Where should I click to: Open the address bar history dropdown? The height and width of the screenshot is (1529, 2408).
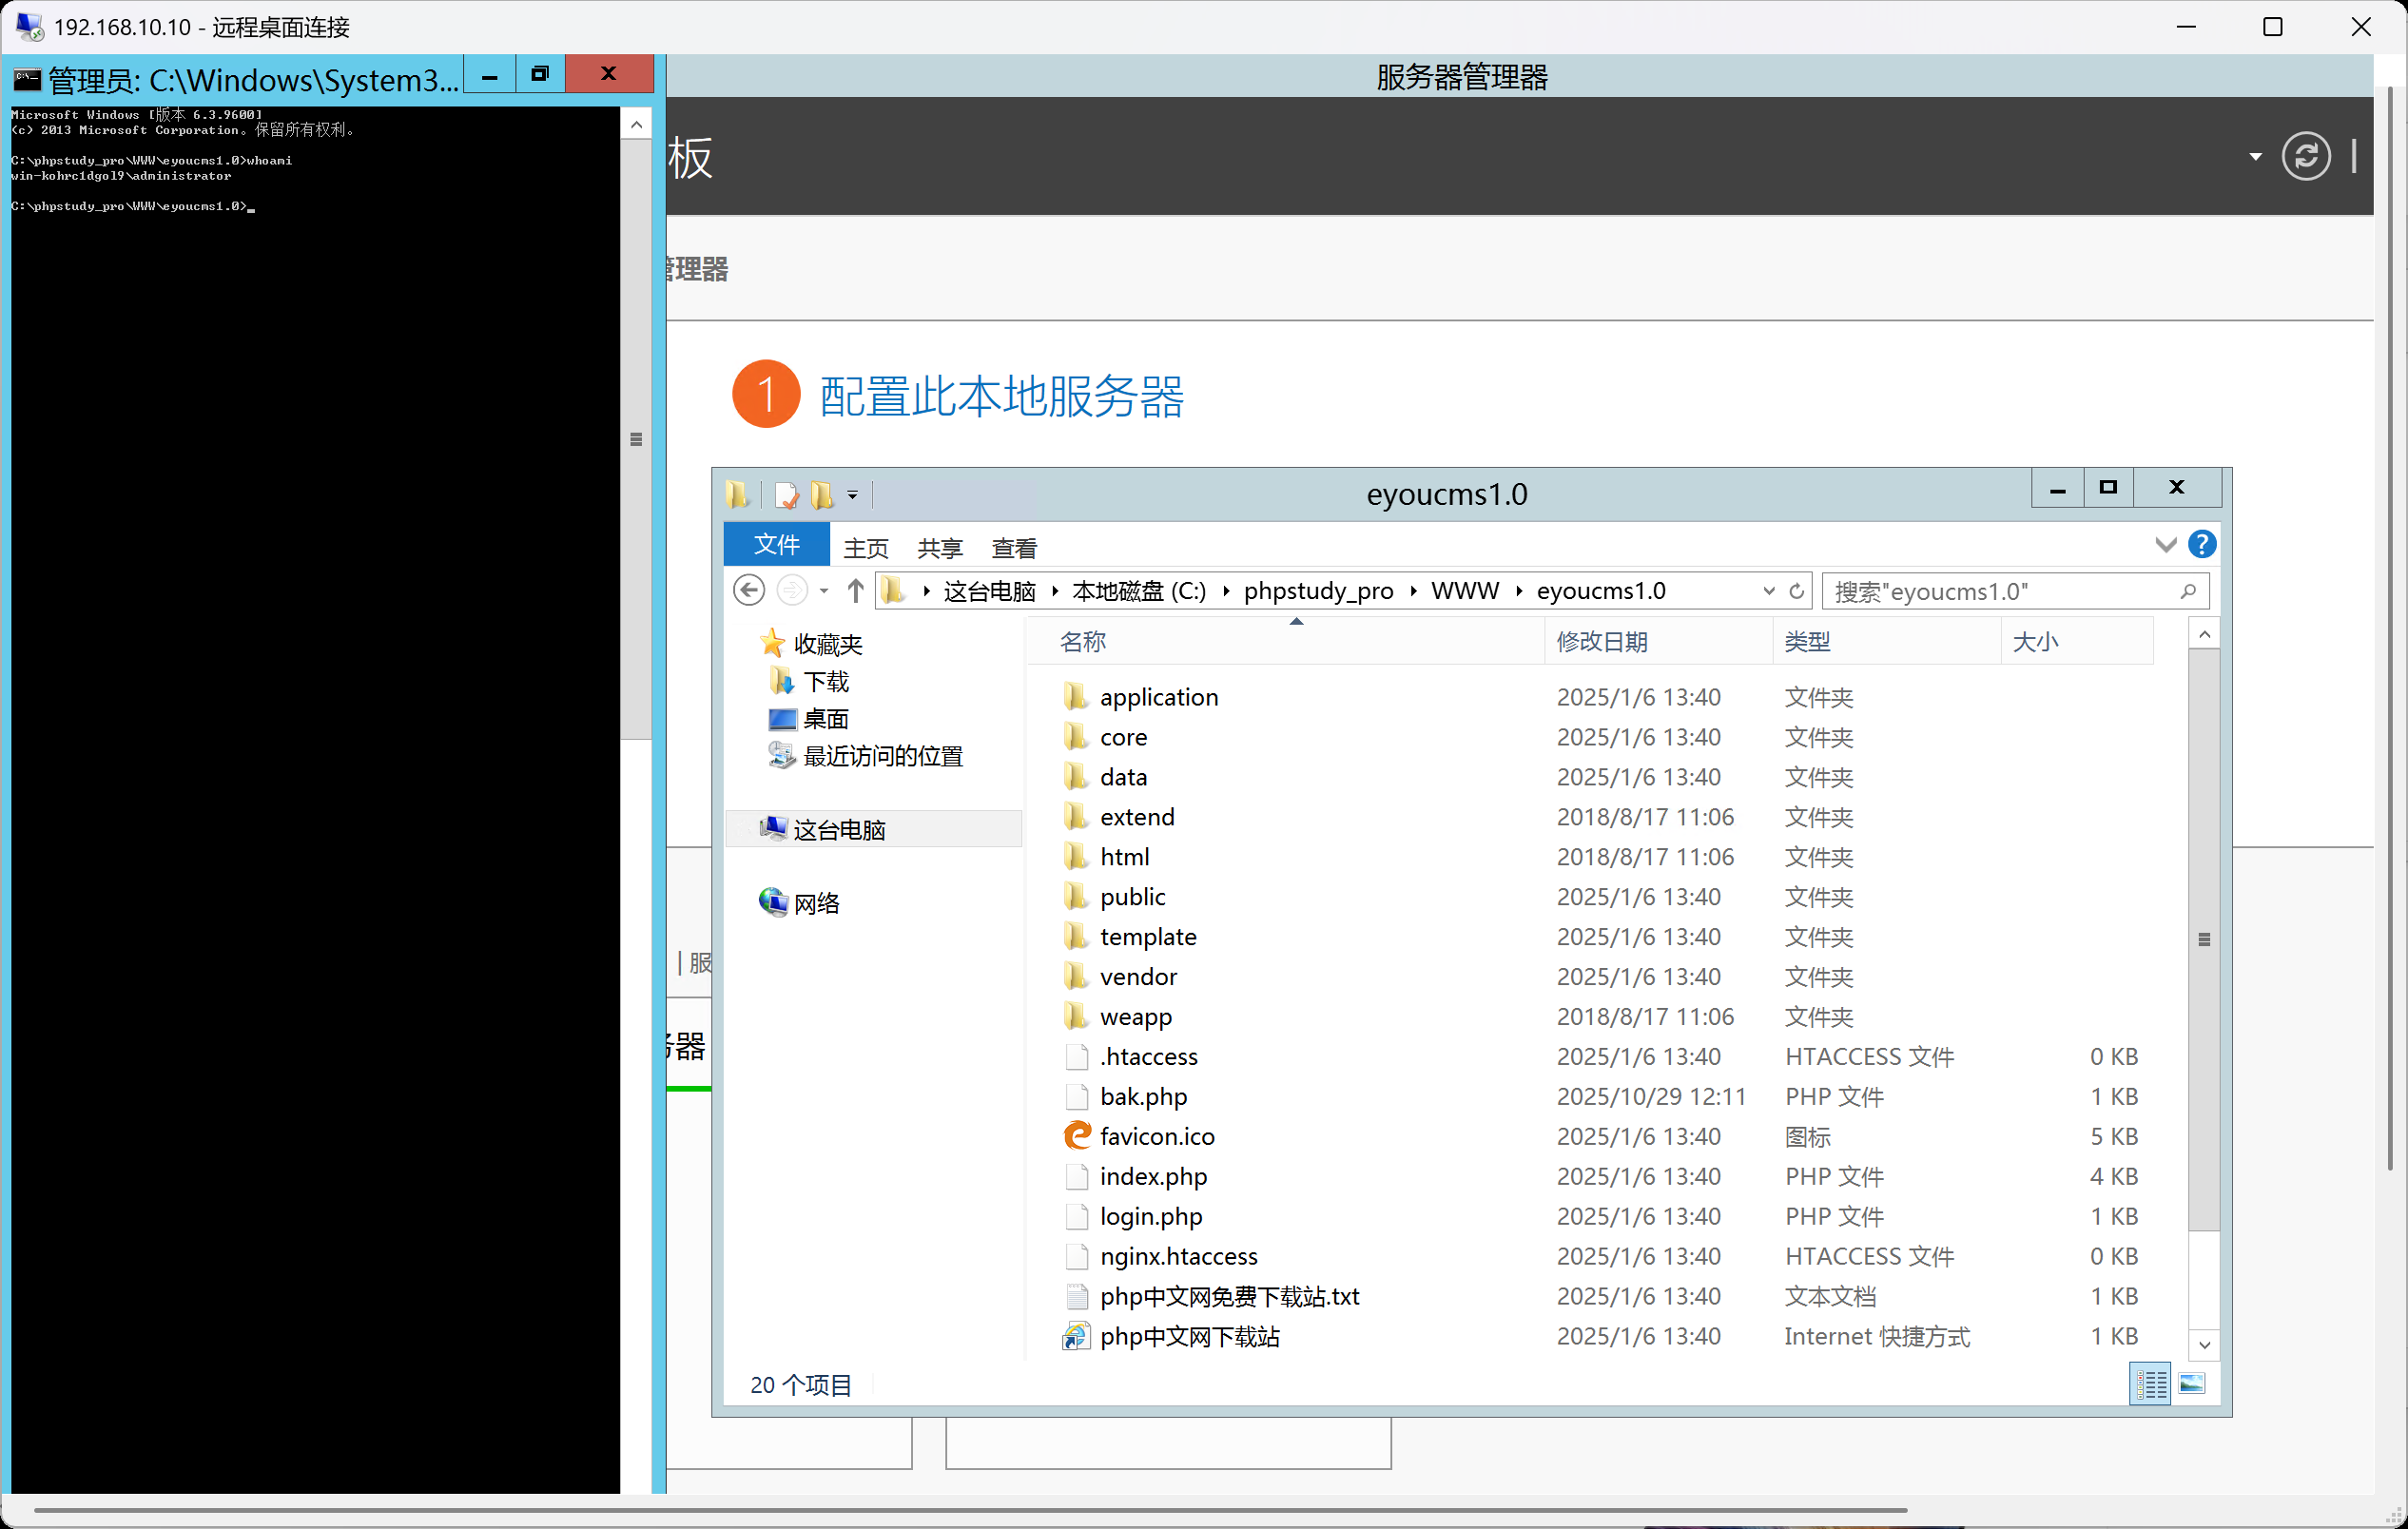pyautogui.click(x=1767, y=590)
